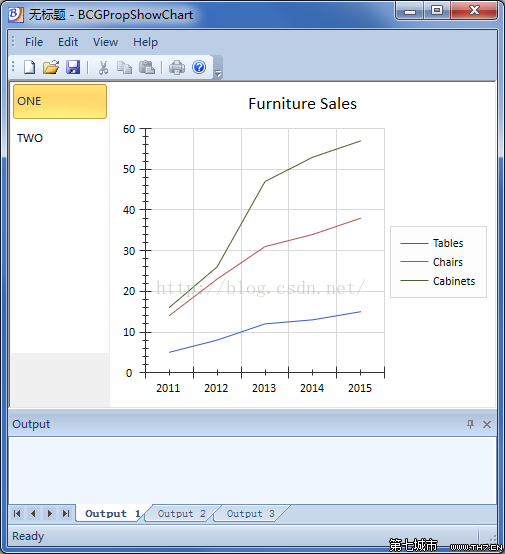
Task: Open the View menu
Action: (x=105, y=42)
